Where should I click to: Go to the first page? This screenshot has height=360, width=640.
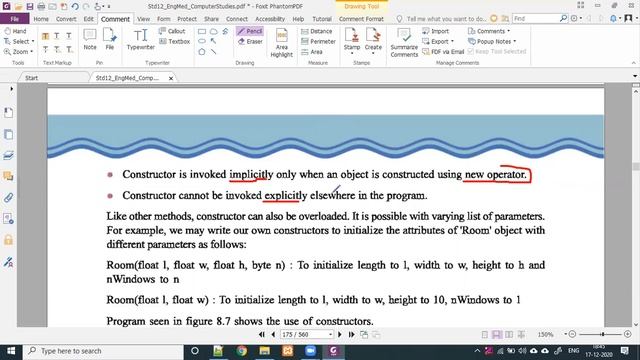click(x=262, y=334)
